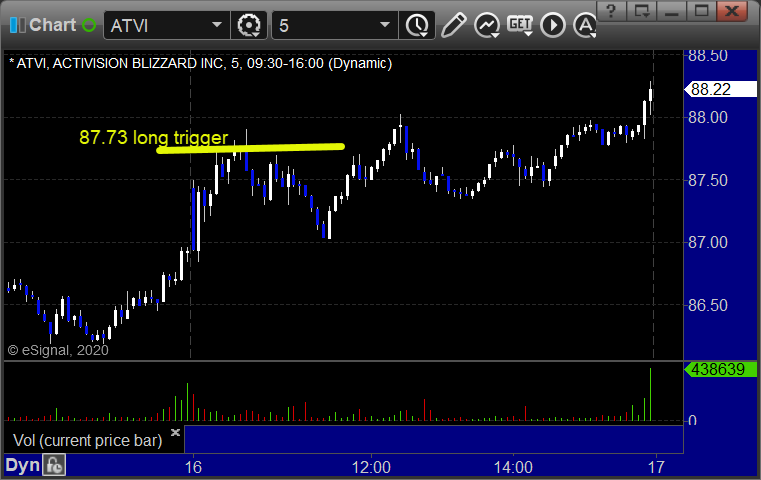
Task: Click the 88.22 current price tag
Action: pos(720,89)
